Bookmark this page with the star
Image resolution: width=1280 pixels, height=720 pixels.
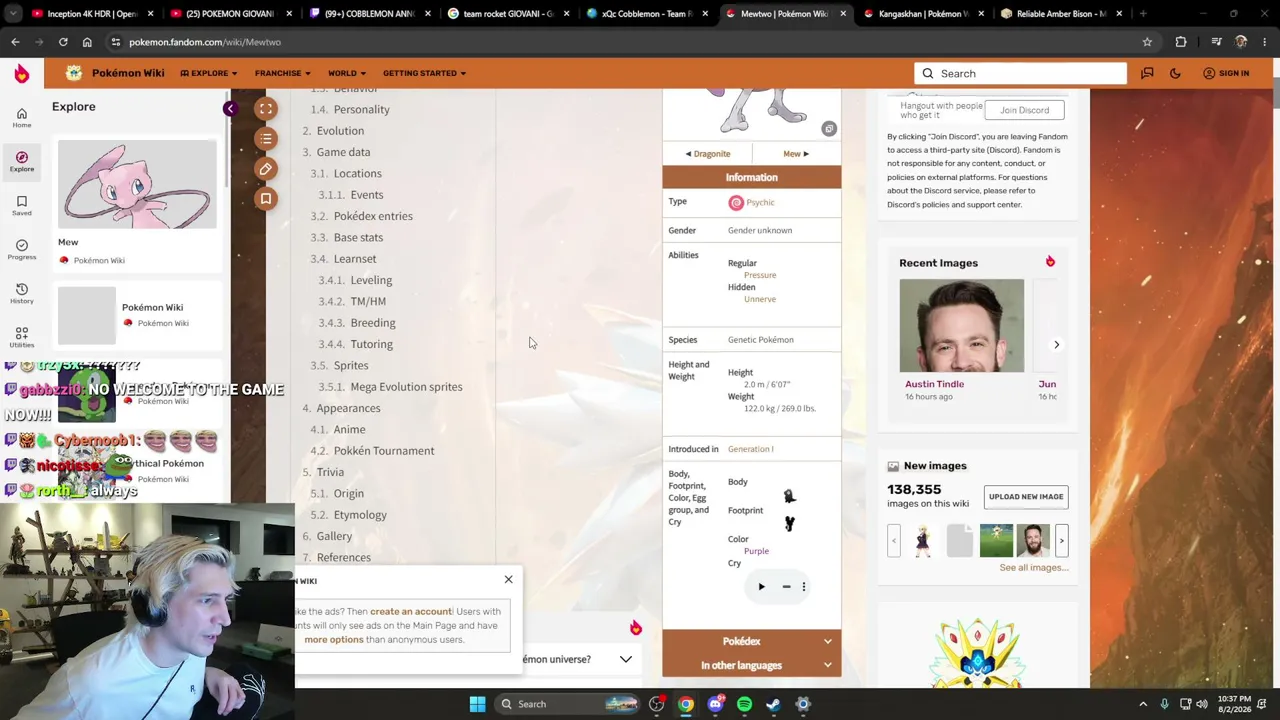coord(1147,42)
